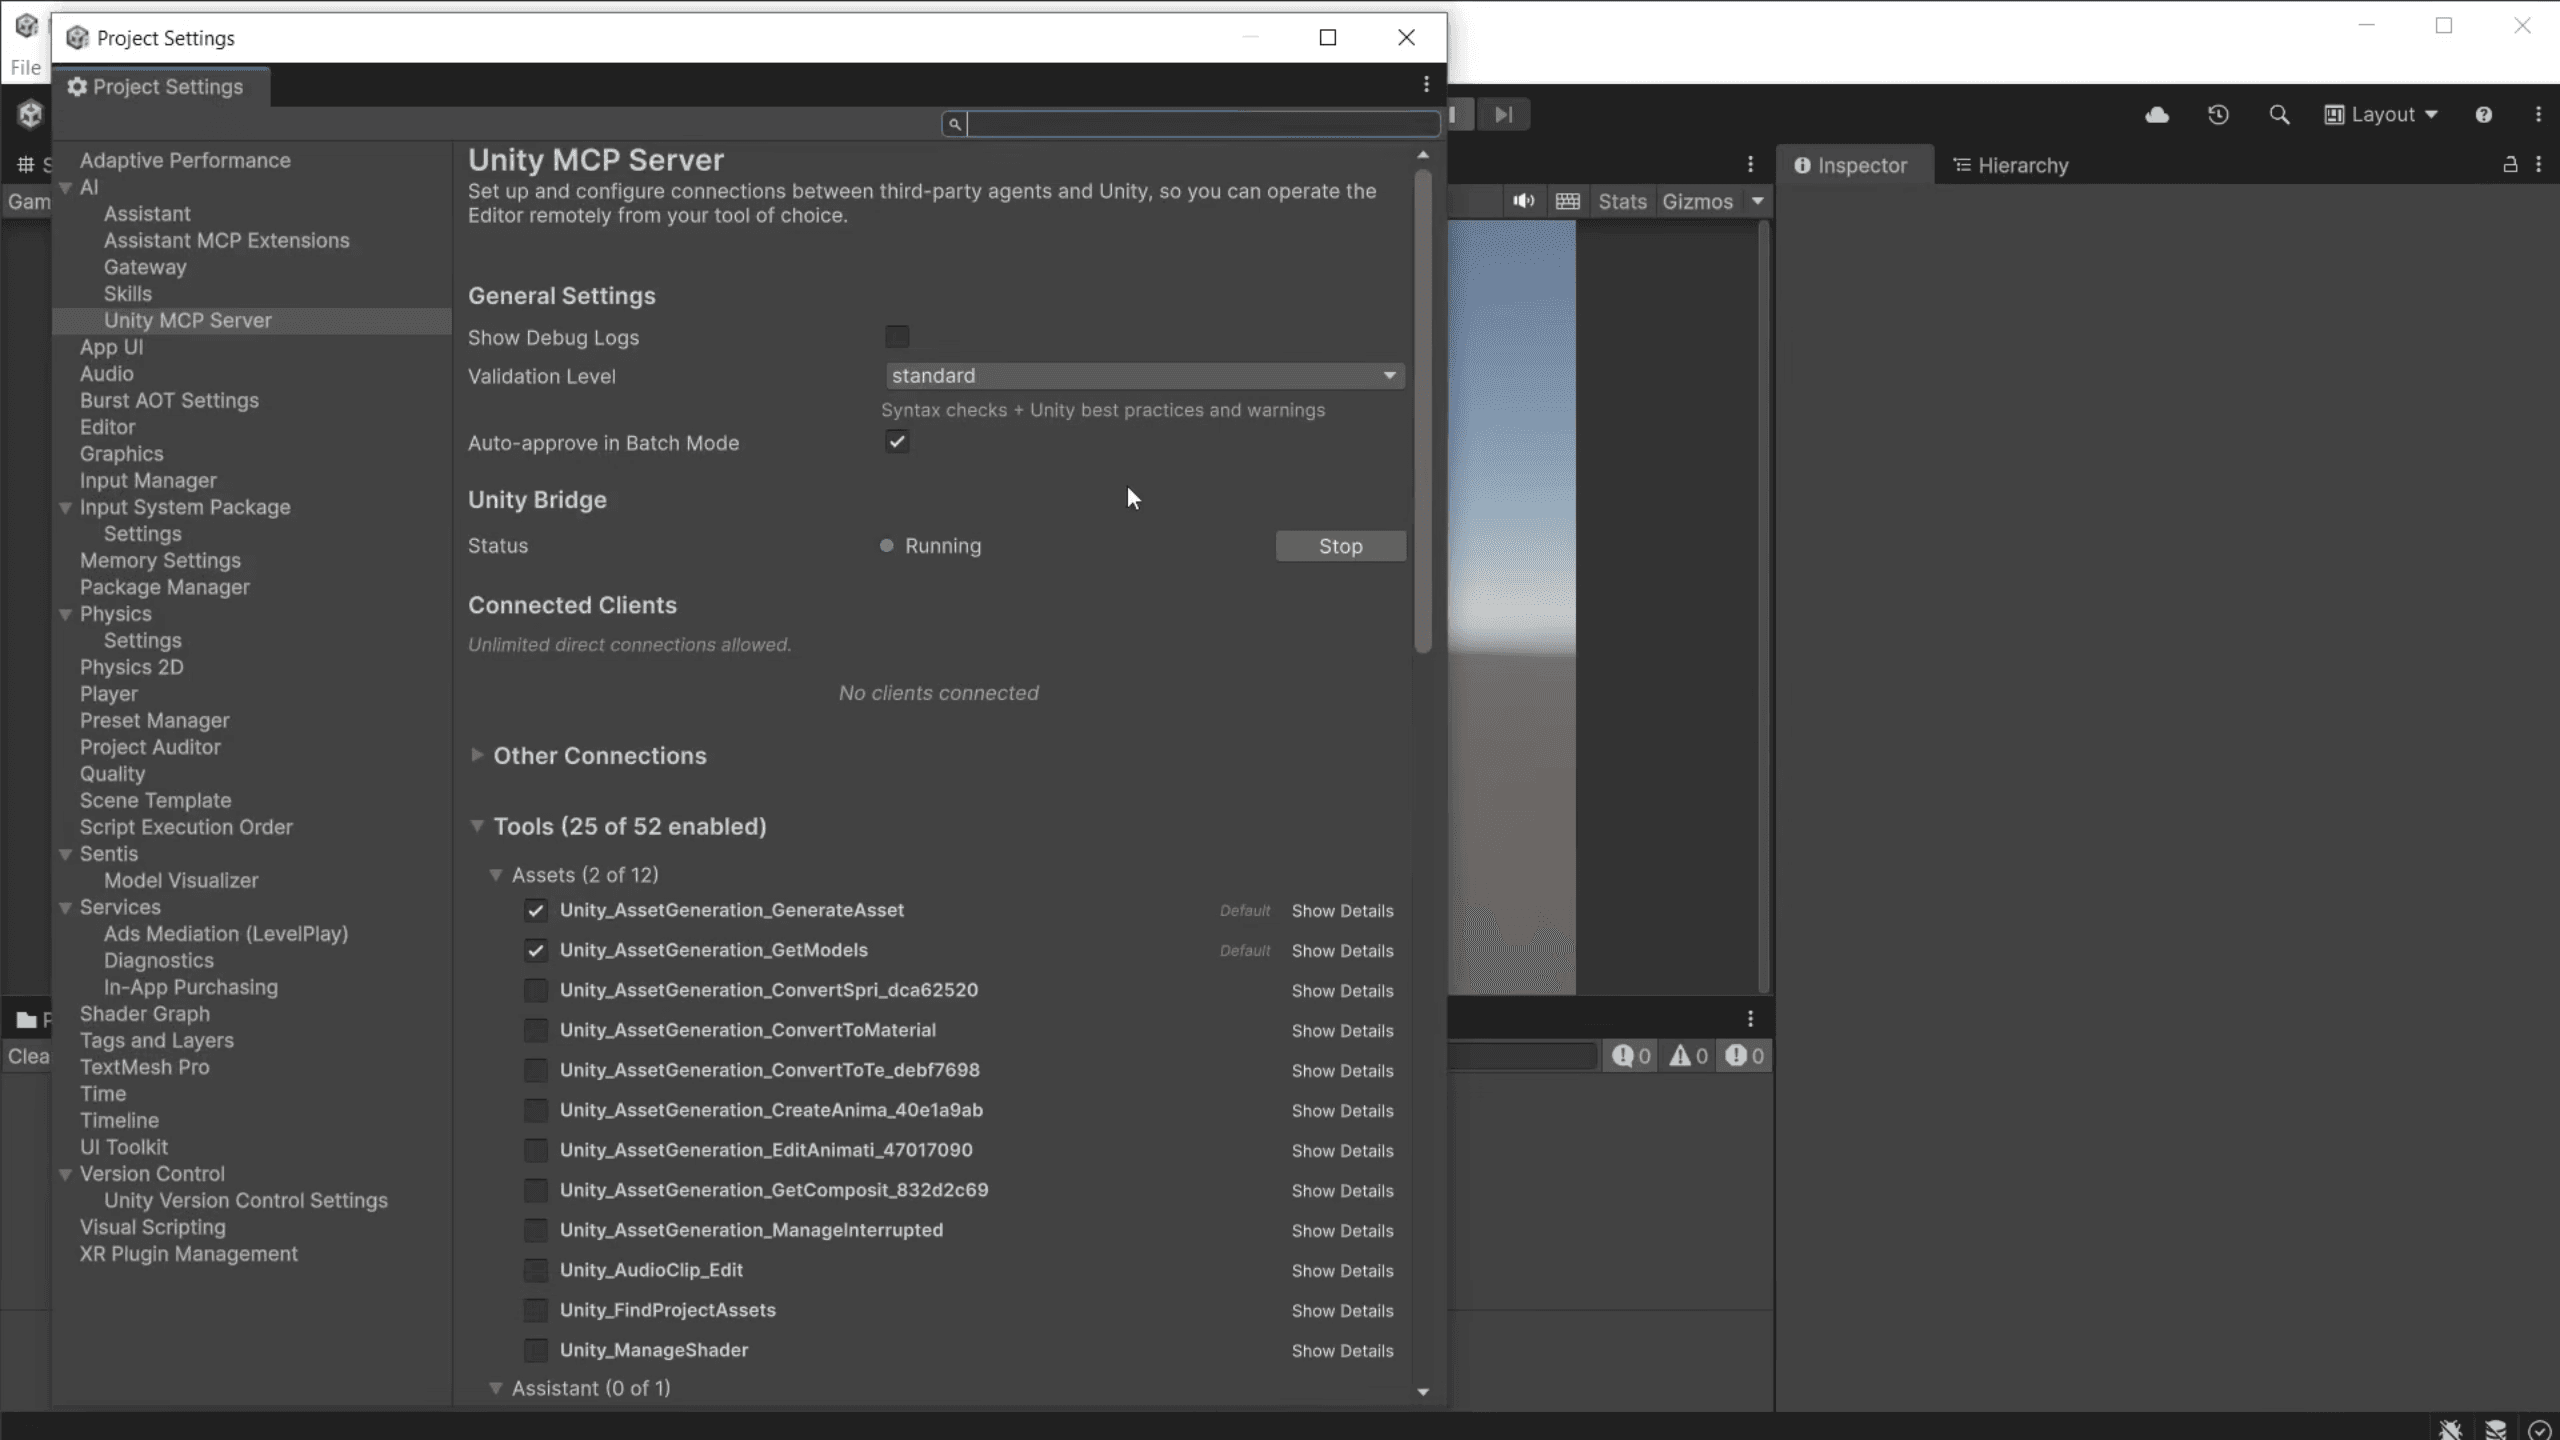2560x1440 pixels.
Task: Stop the Unity Bridge
Action: point(1340,546)
